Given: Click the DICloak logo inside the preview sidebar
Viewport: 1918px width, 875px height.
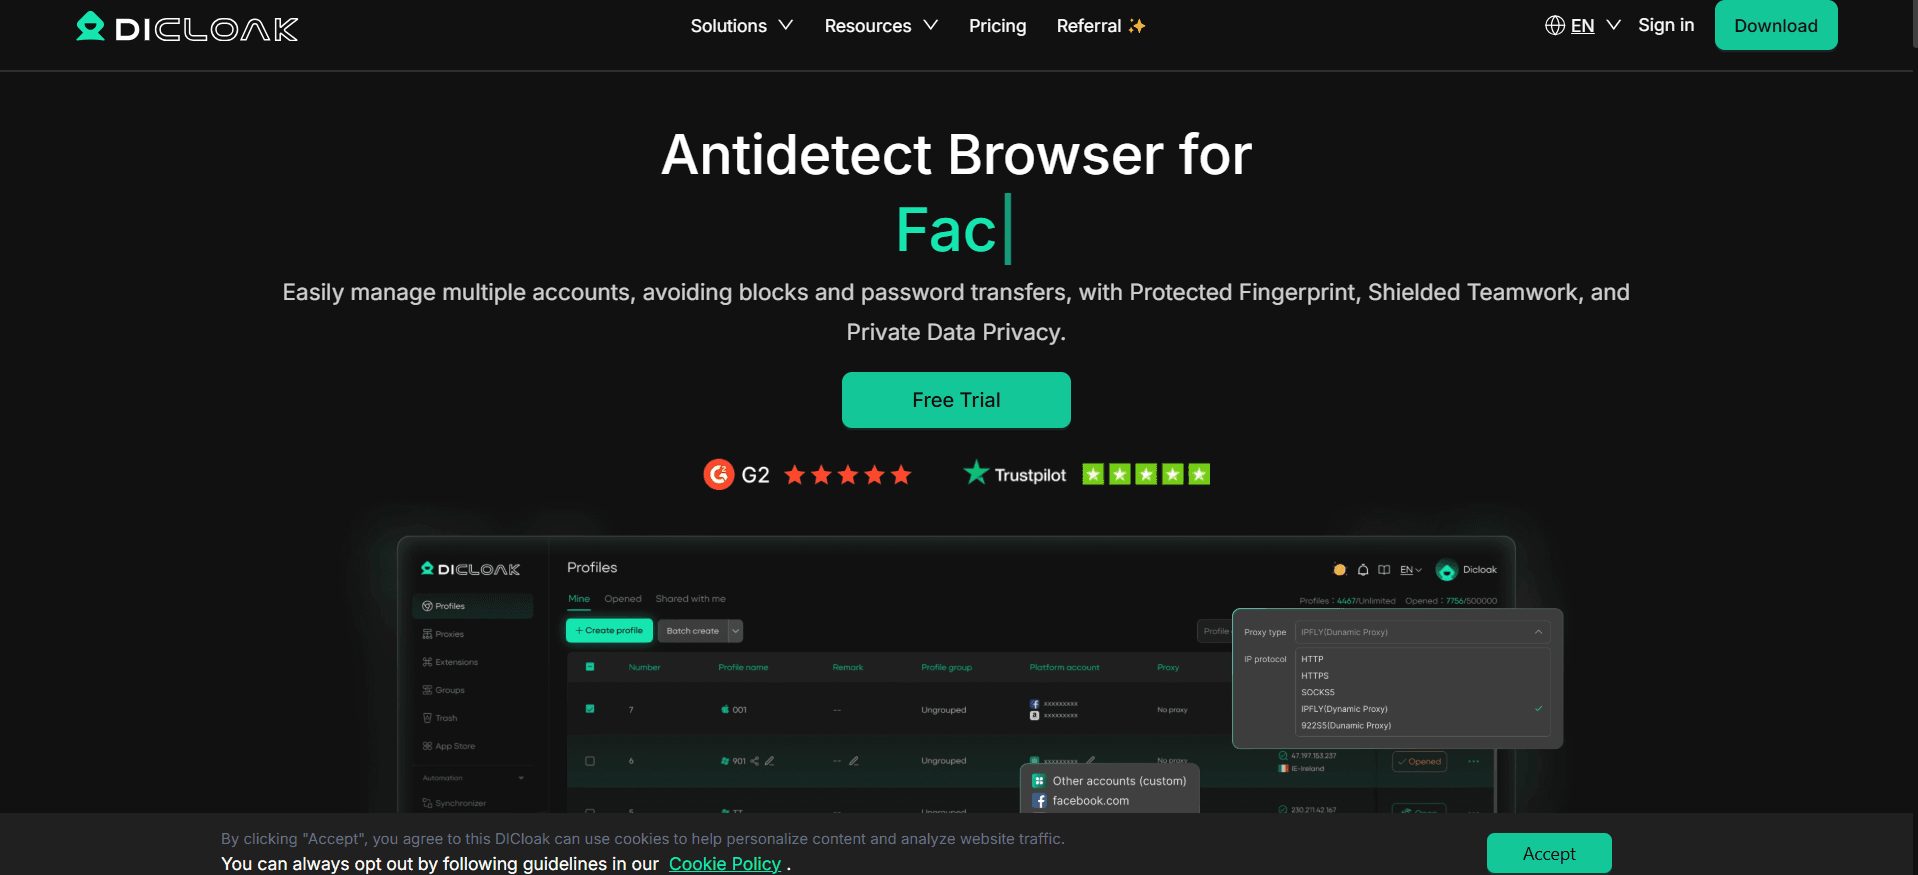Looking at the screenshot, I should tap(470, 569).
